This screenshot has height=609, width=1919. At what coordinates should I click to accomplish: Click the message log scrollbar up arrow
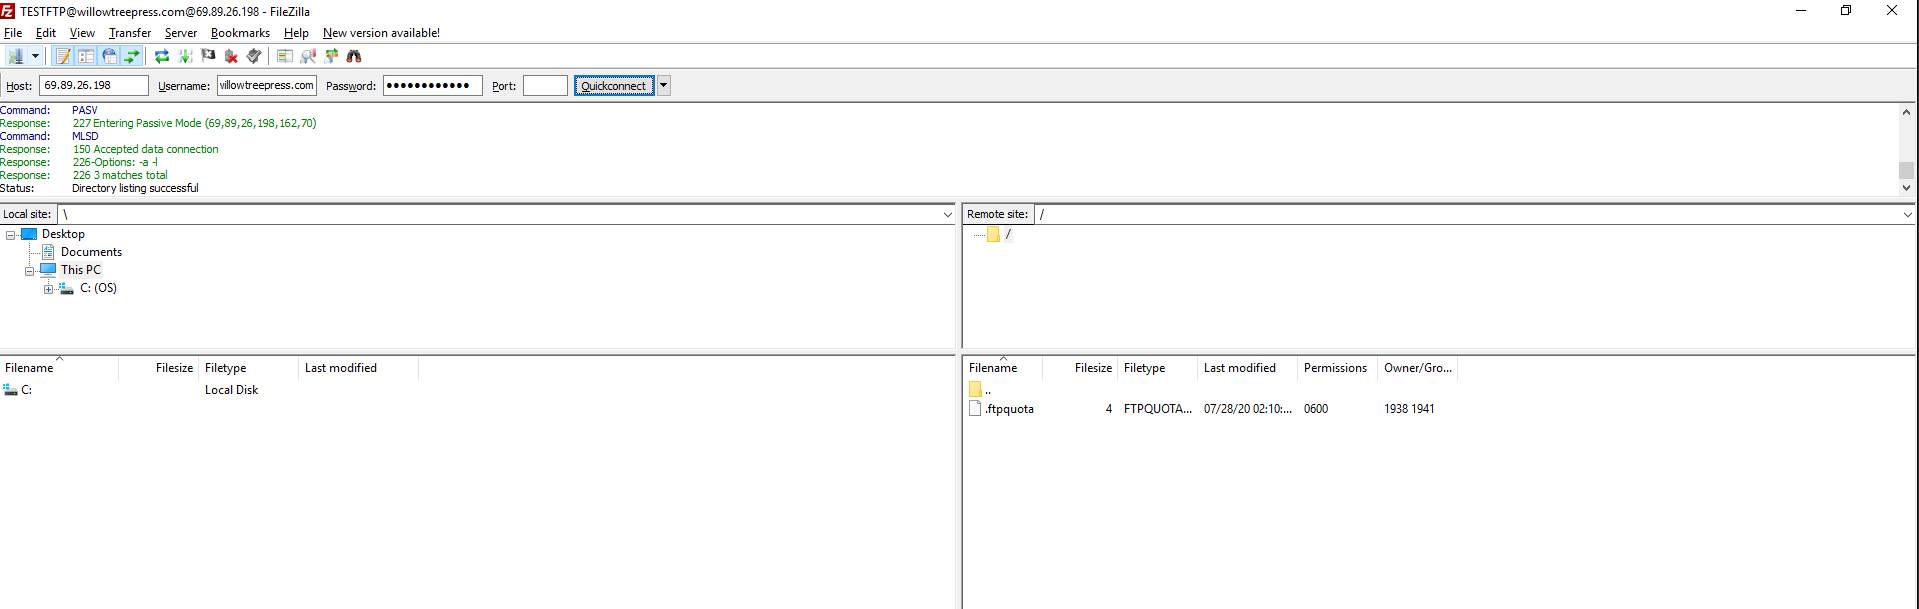coord(1906,112)
